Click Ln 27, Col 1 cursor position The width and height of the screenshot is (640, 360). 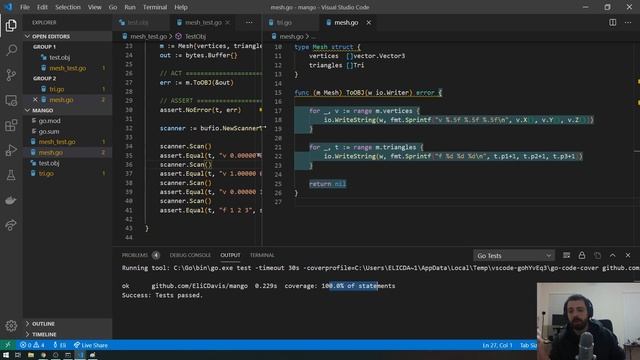point(497,345)
